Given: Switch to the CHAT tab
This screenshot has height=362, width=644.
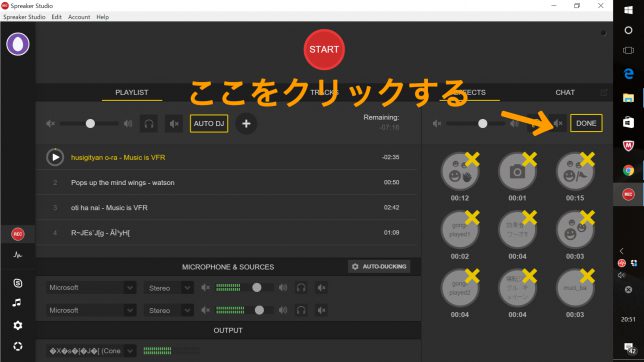Looking at the screenshot, I should (x=565, y=92).
